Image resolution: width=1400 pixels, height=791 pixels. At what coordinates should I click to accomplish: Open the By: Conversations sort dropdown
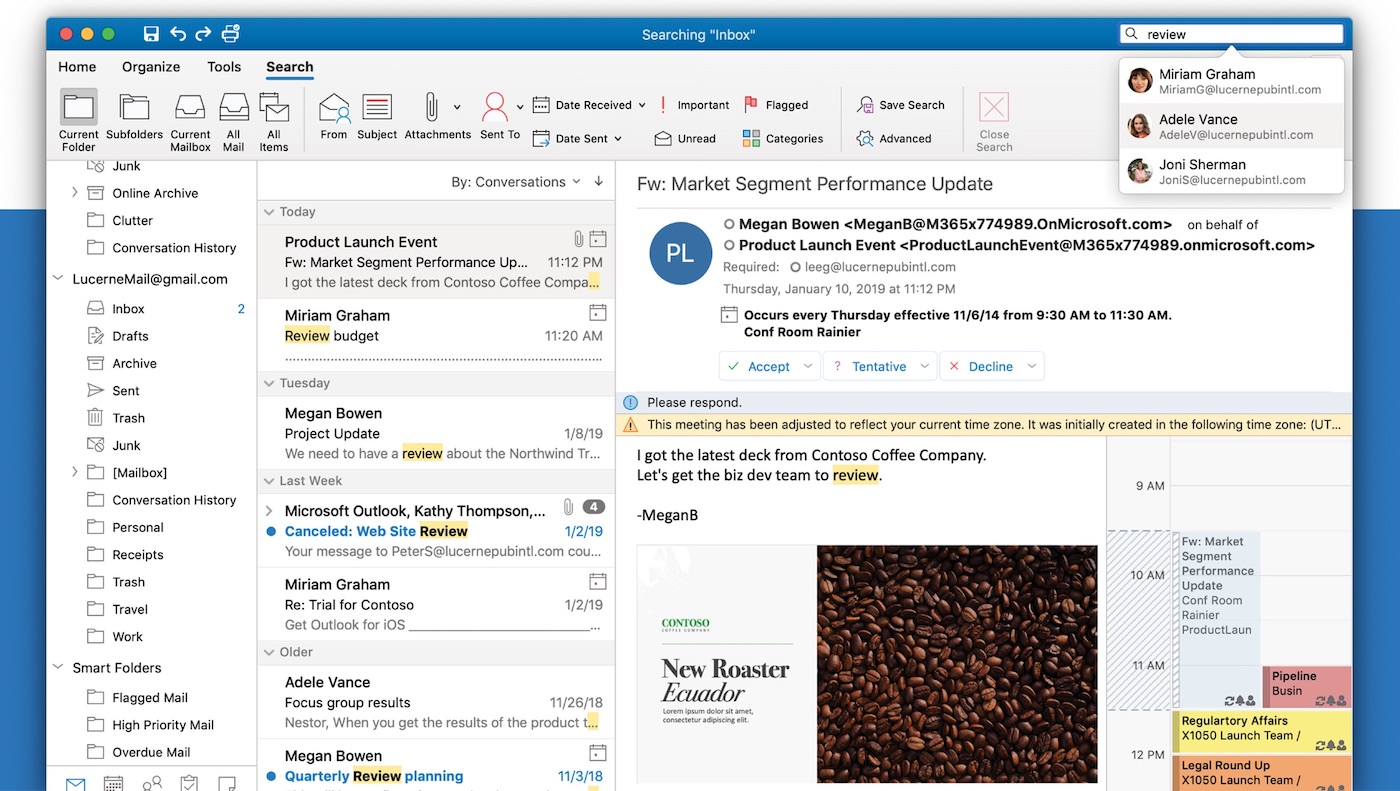coord(515,182)
